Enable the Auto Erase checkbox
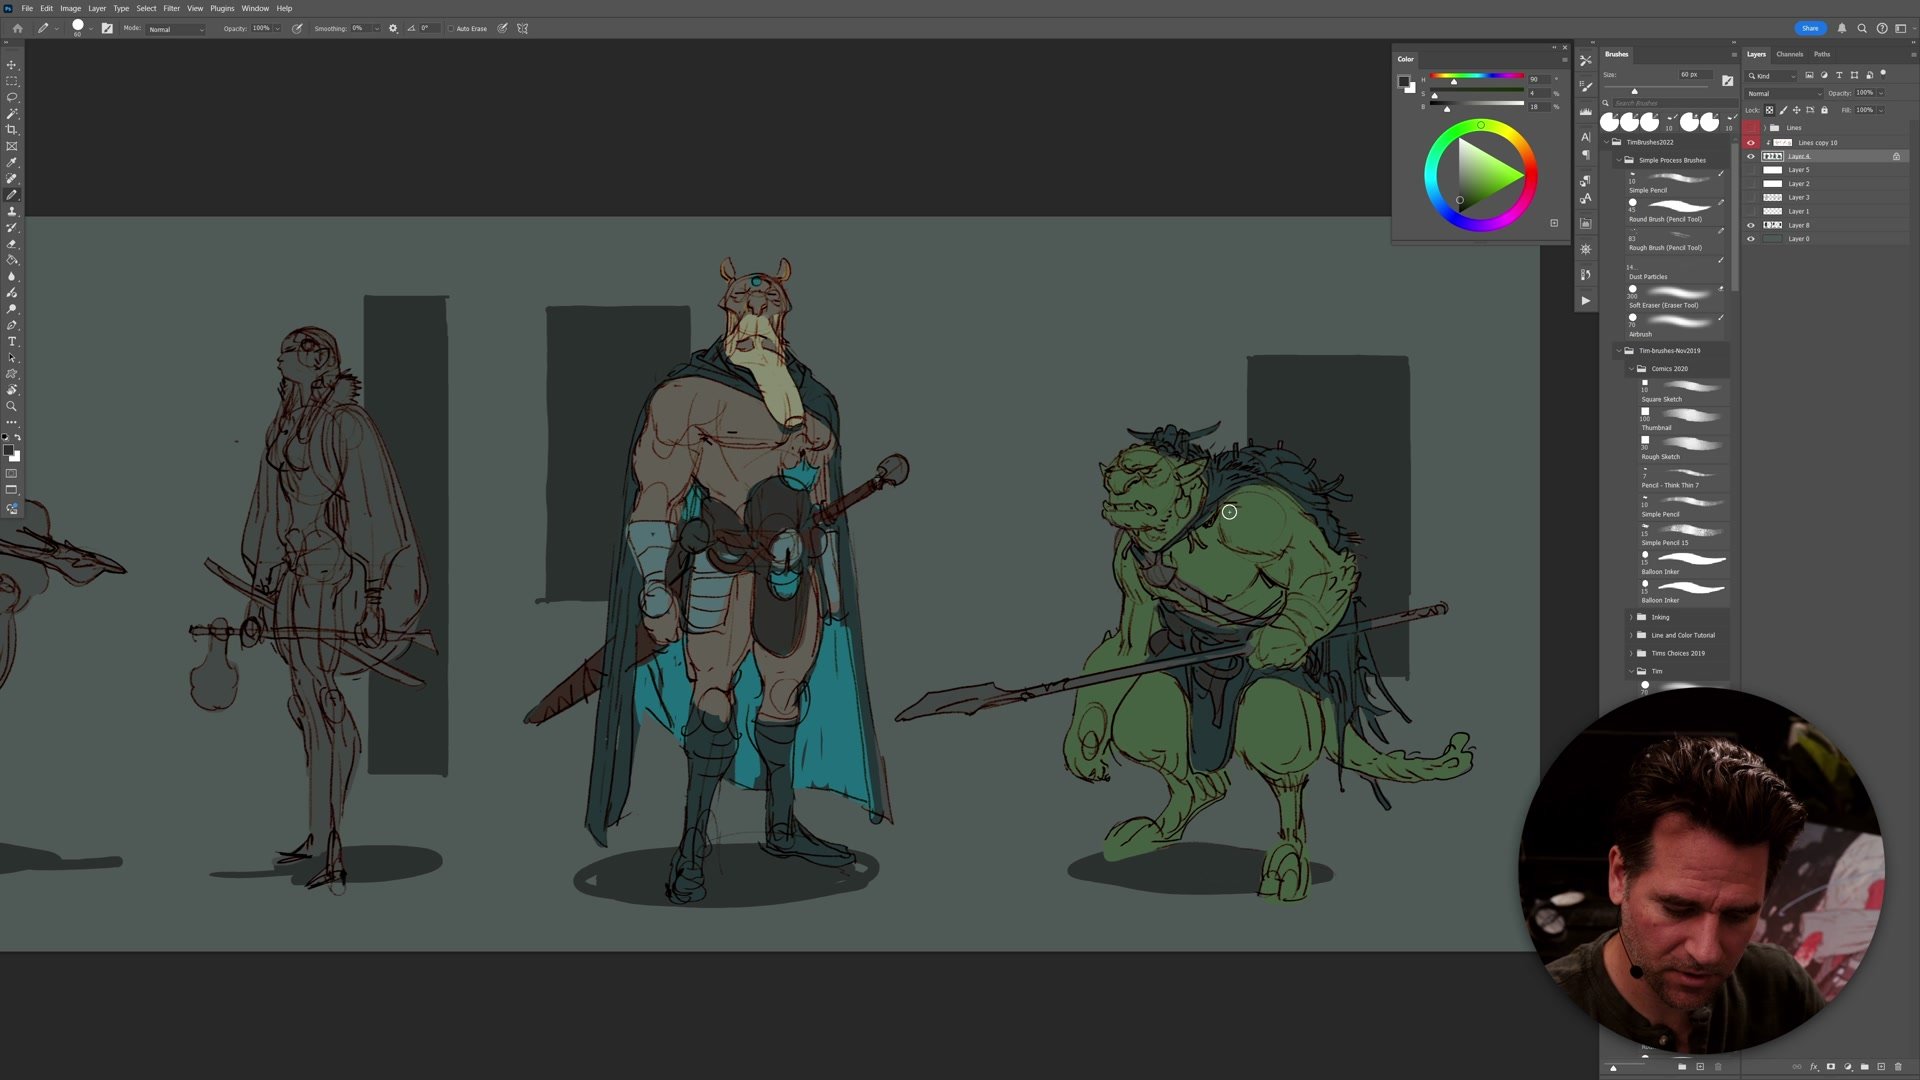Image resolution: width=1920 pixels, height=1080 pixels. [x=451, y=28]
